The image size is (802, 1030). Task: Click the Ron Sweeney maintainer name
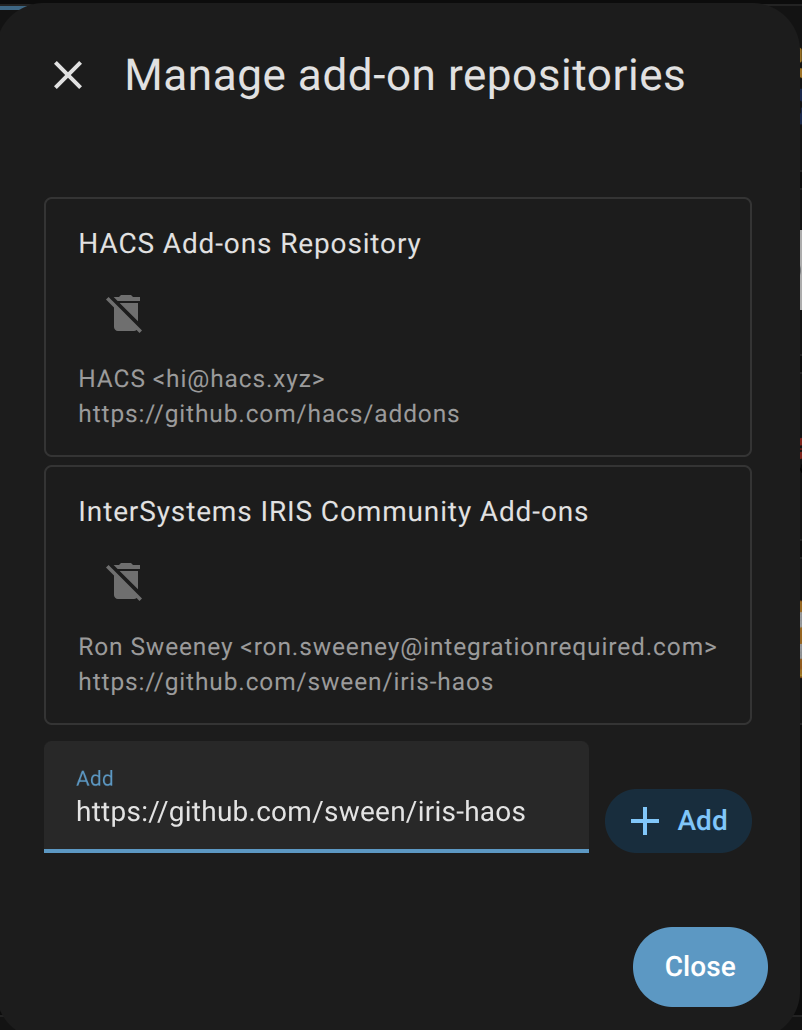coord(155,647)
